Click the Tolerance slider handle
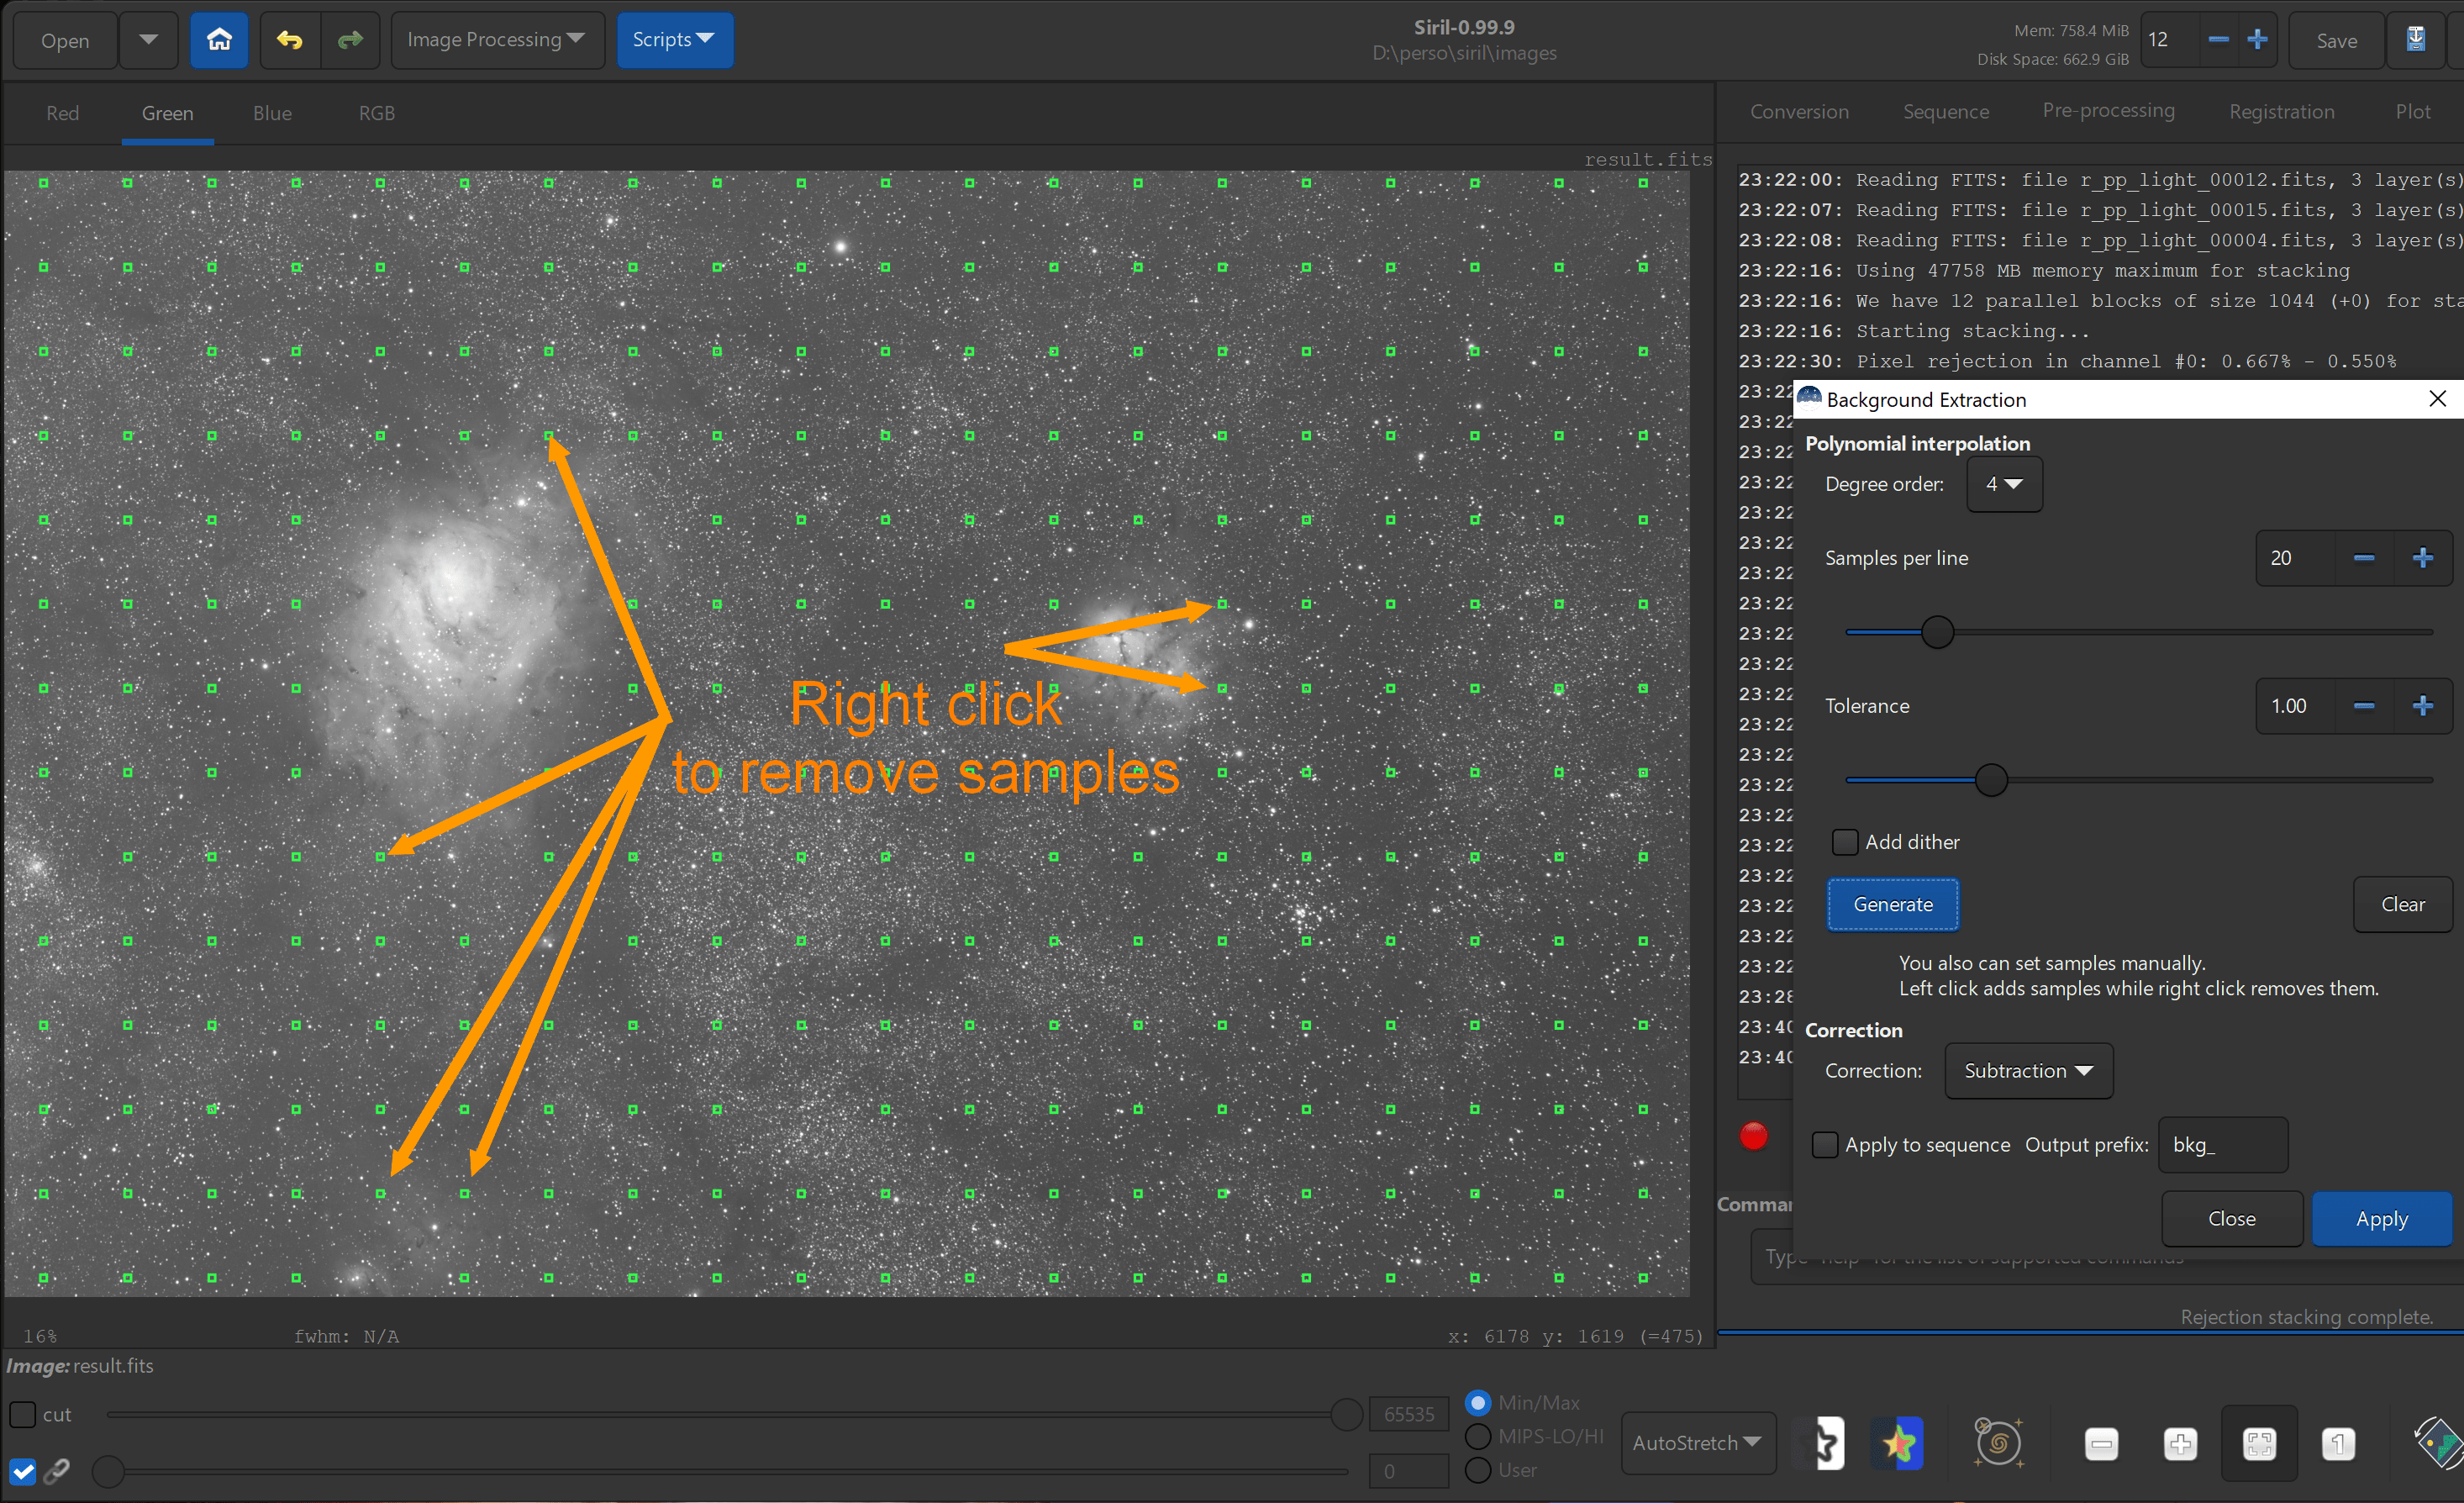2464x1503 pixels. 1991,780
